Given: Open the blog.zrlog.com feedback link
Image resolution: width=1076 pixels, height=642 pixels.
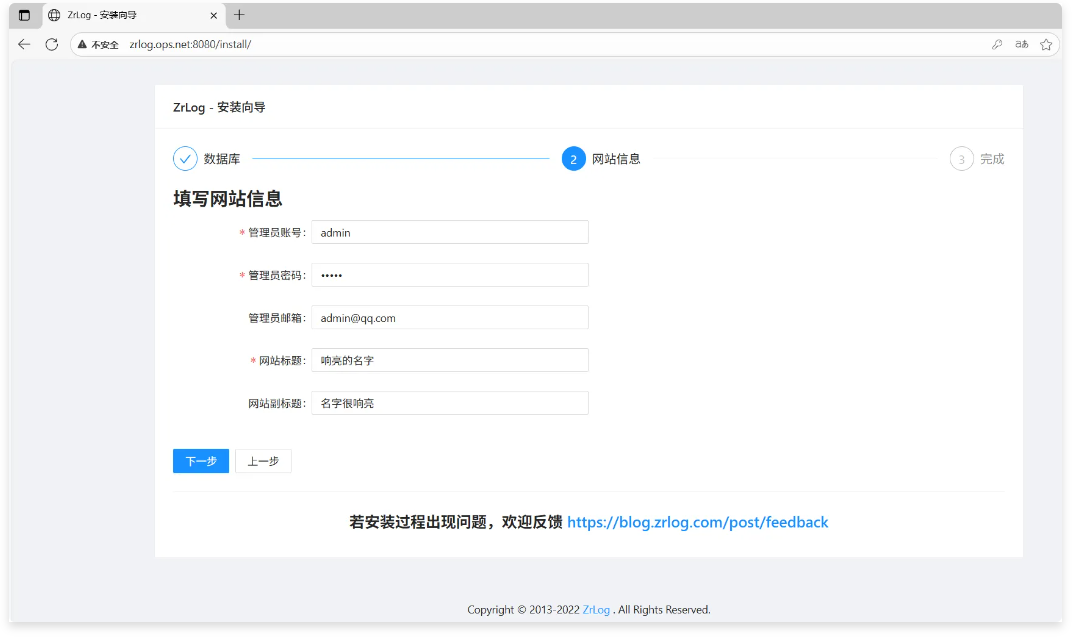Looking at the screenshot, I should click(697, 522).
